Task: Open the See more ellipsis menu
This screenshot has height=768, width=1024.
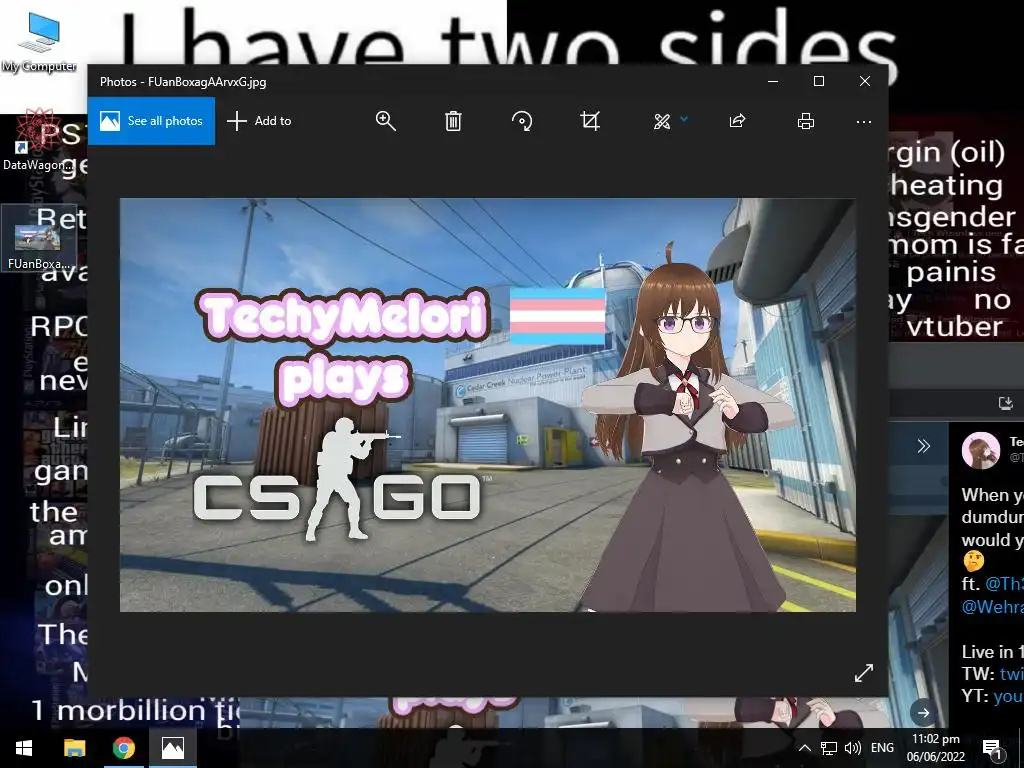Action: pyautogui.click(x=863, y=121)
